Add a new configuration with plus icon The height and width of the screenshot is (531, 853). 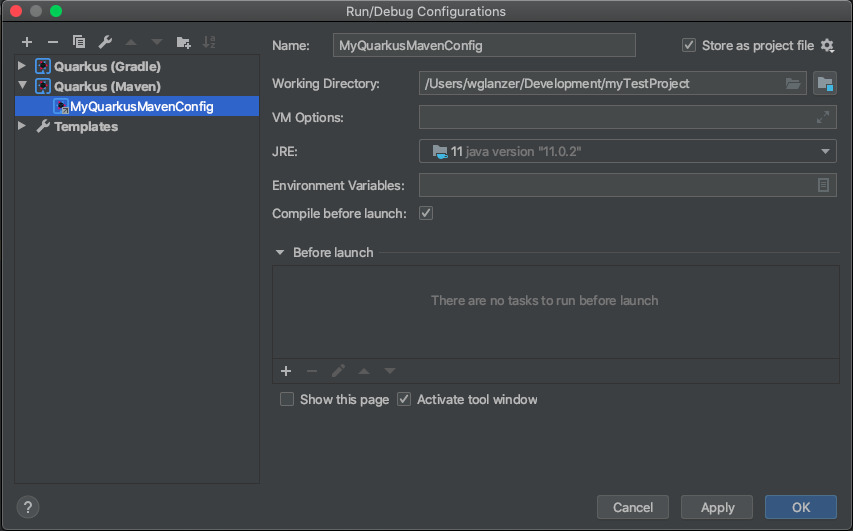click(x=27, y=42)
